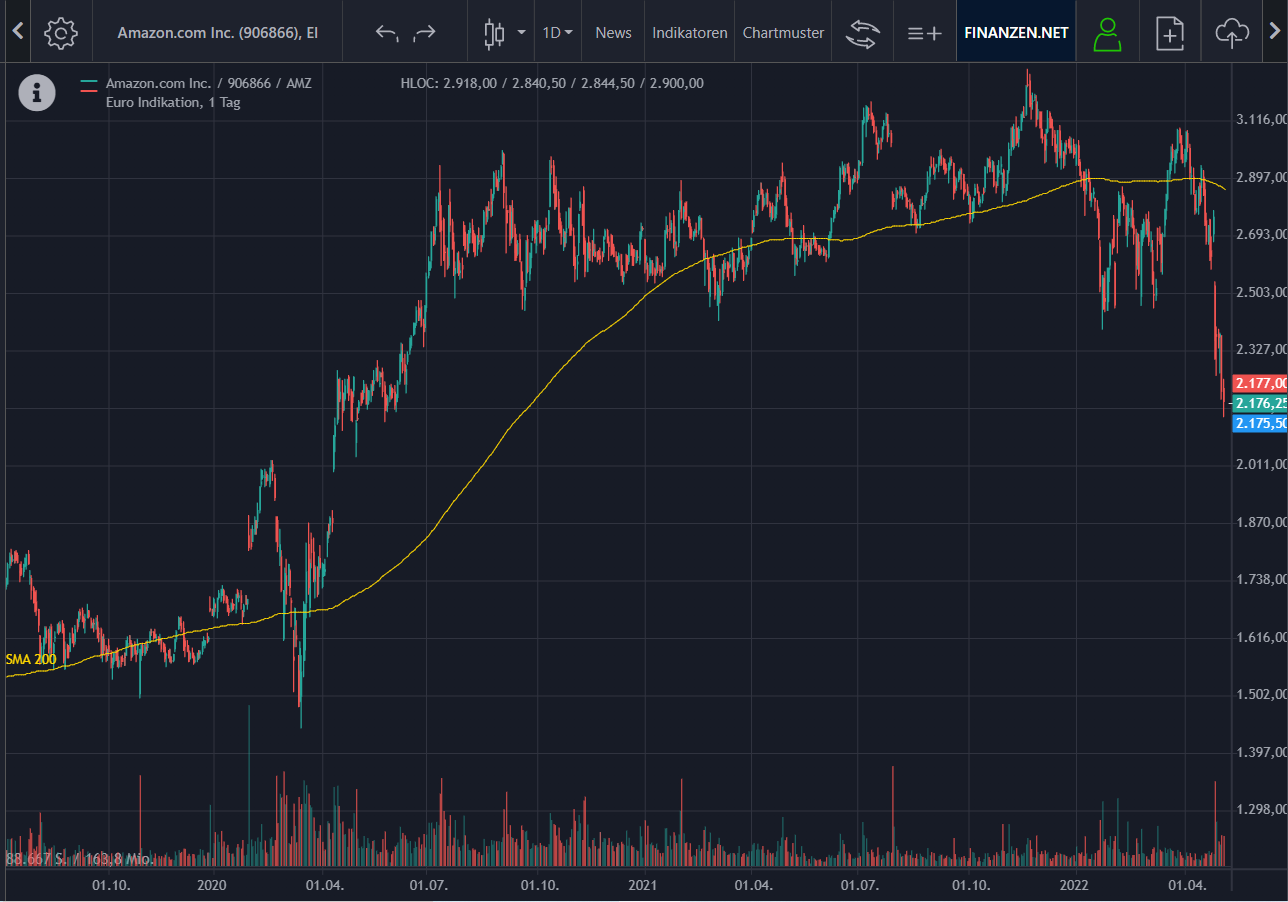Click the green 2.176,25 price tag
This screenshot has width=1288, height=902.
pyautogui.click(x=1260, y=403)
